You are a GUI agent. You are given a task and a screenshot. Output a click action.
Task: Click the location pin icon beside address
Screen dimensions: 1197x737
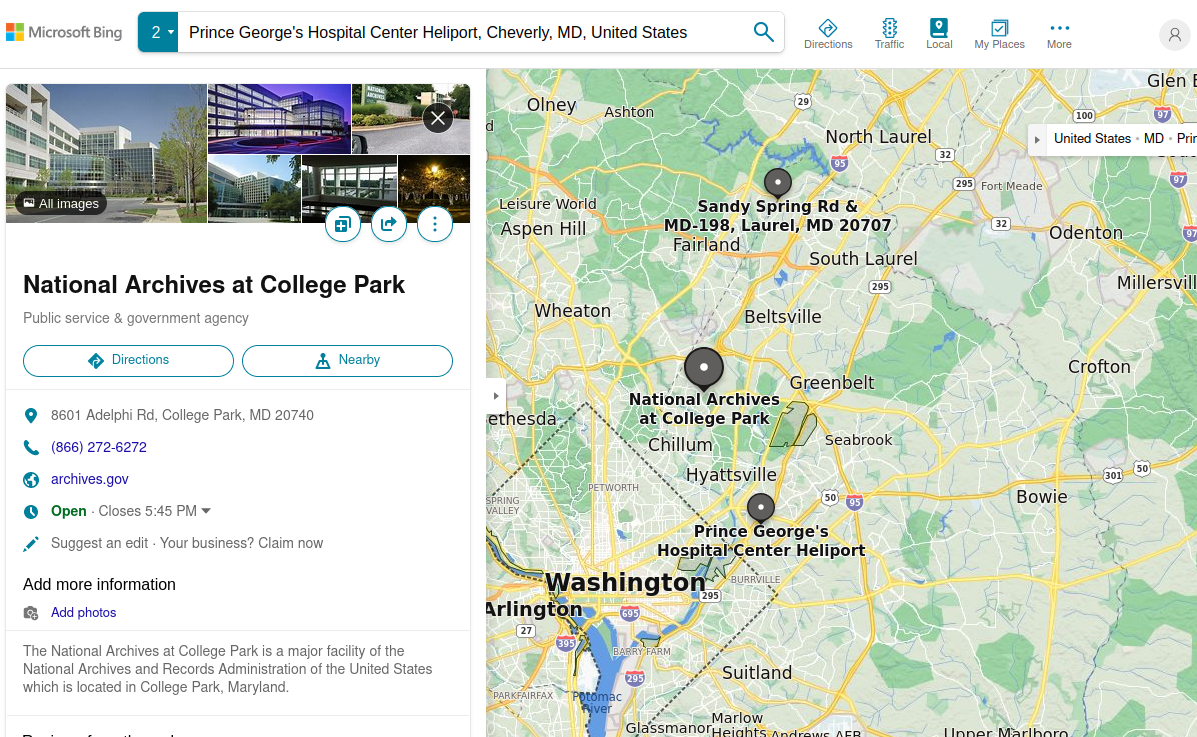31,415
